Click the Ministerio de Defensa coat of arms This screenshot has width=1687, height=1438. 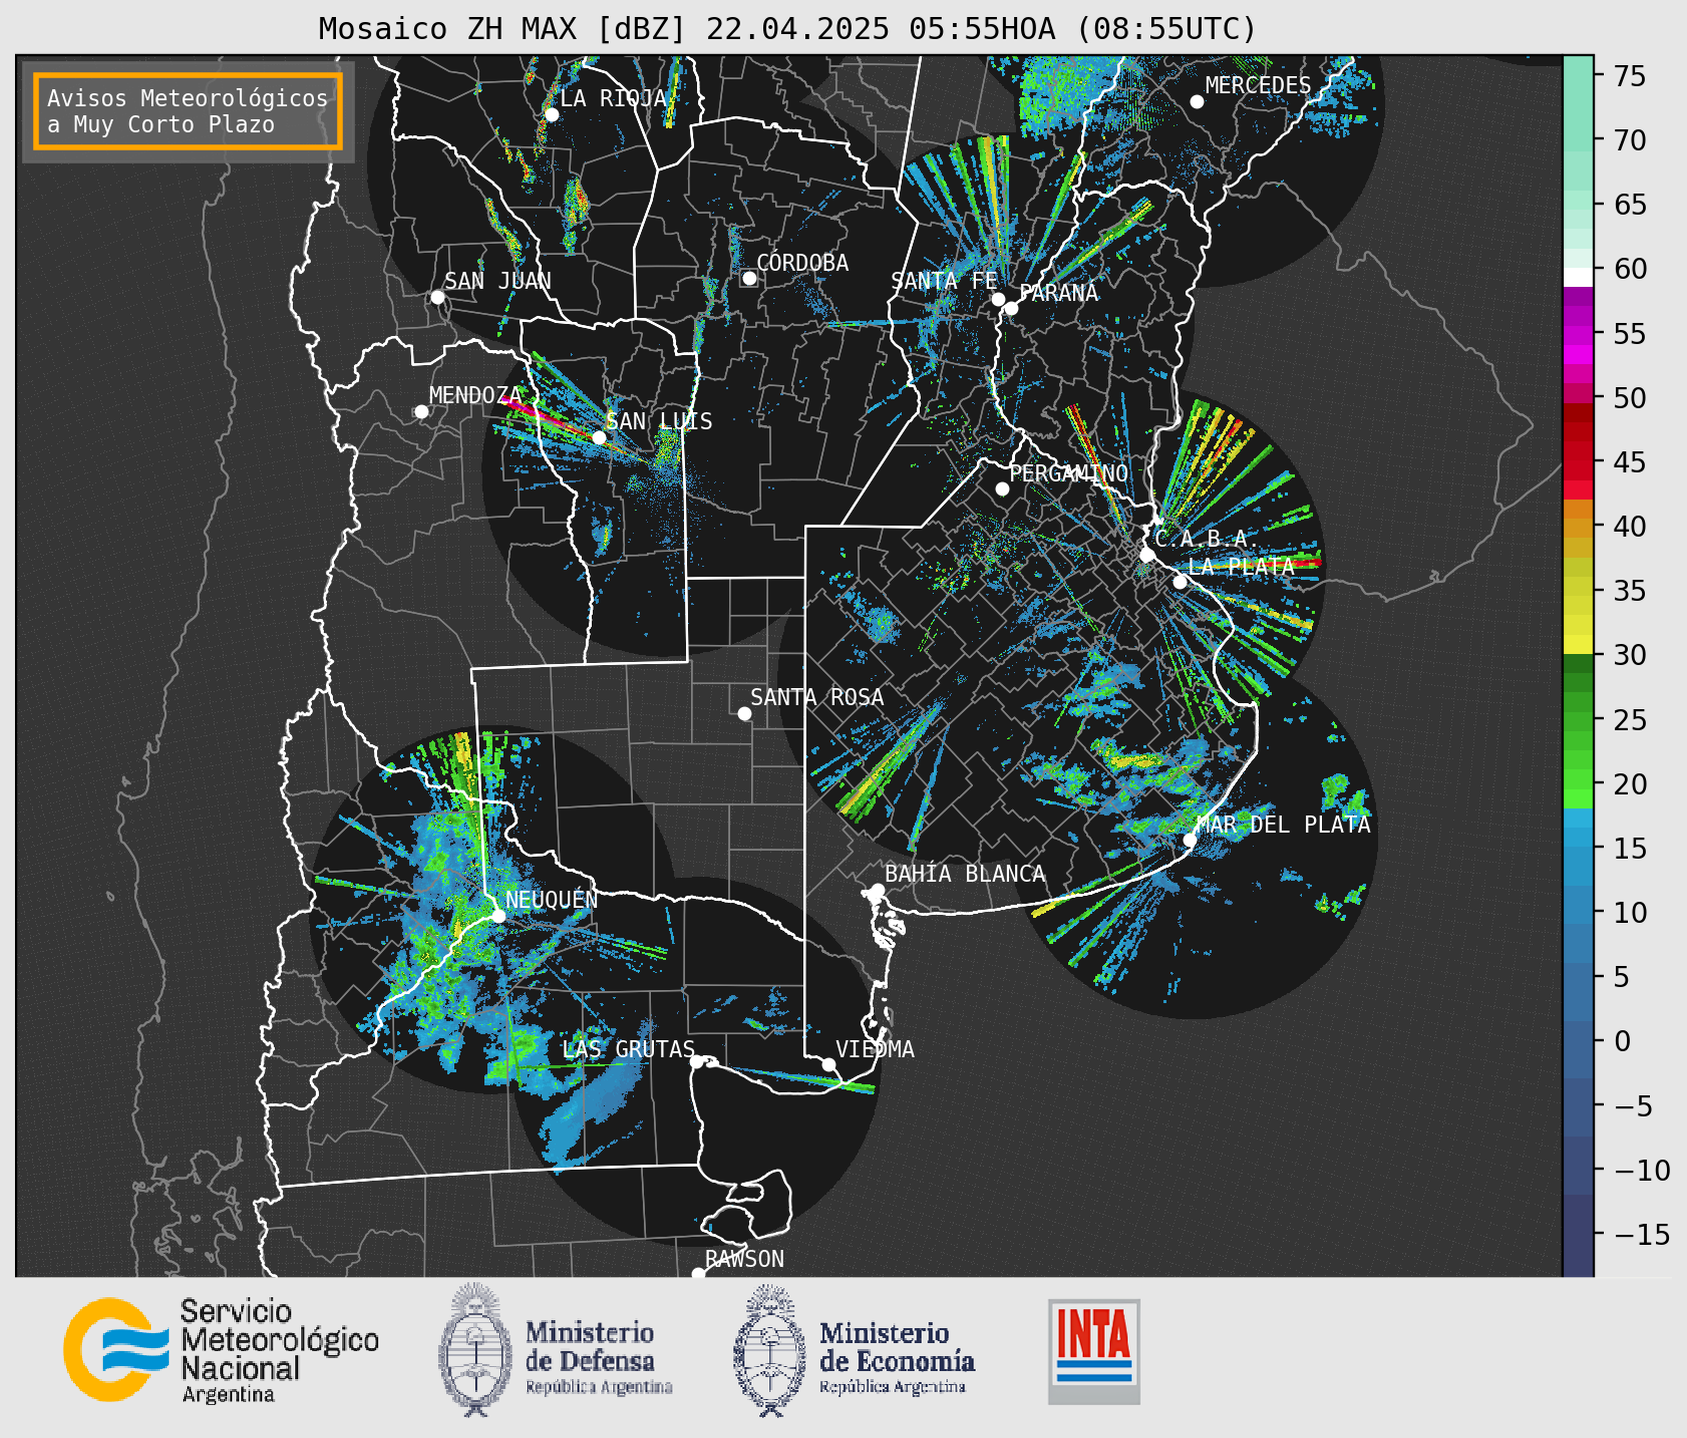pyautogui.click(x=474, y=1350)
